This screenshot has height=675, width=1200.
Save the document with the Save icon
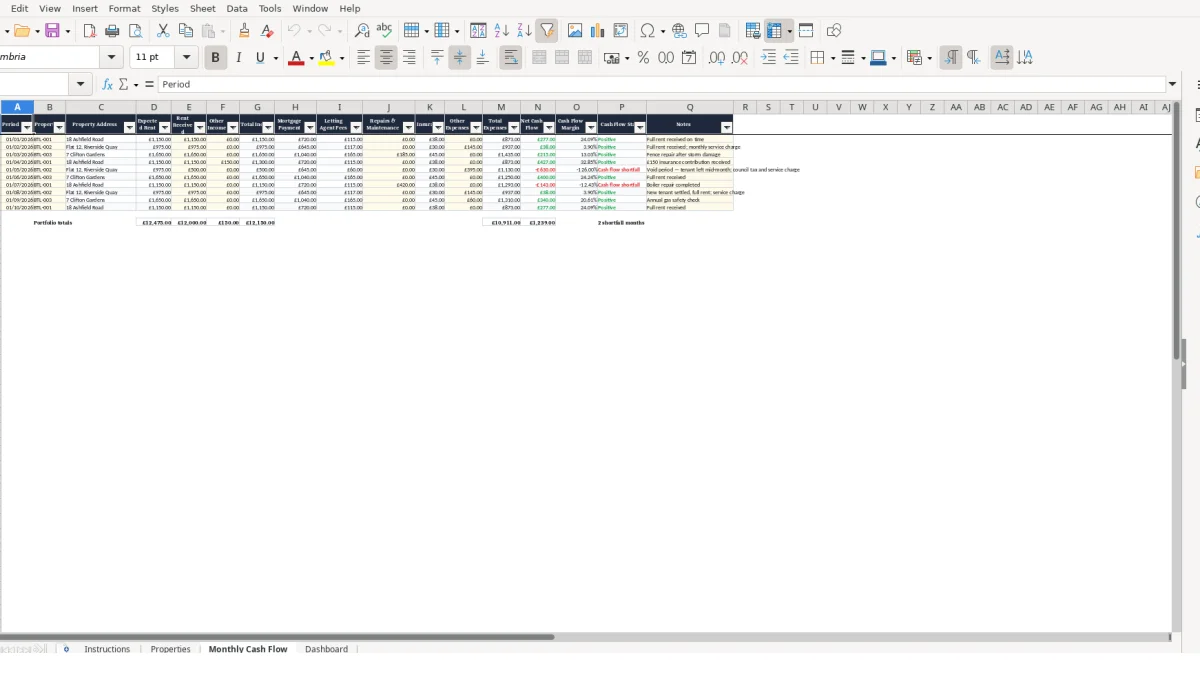(x=52, y=31)
